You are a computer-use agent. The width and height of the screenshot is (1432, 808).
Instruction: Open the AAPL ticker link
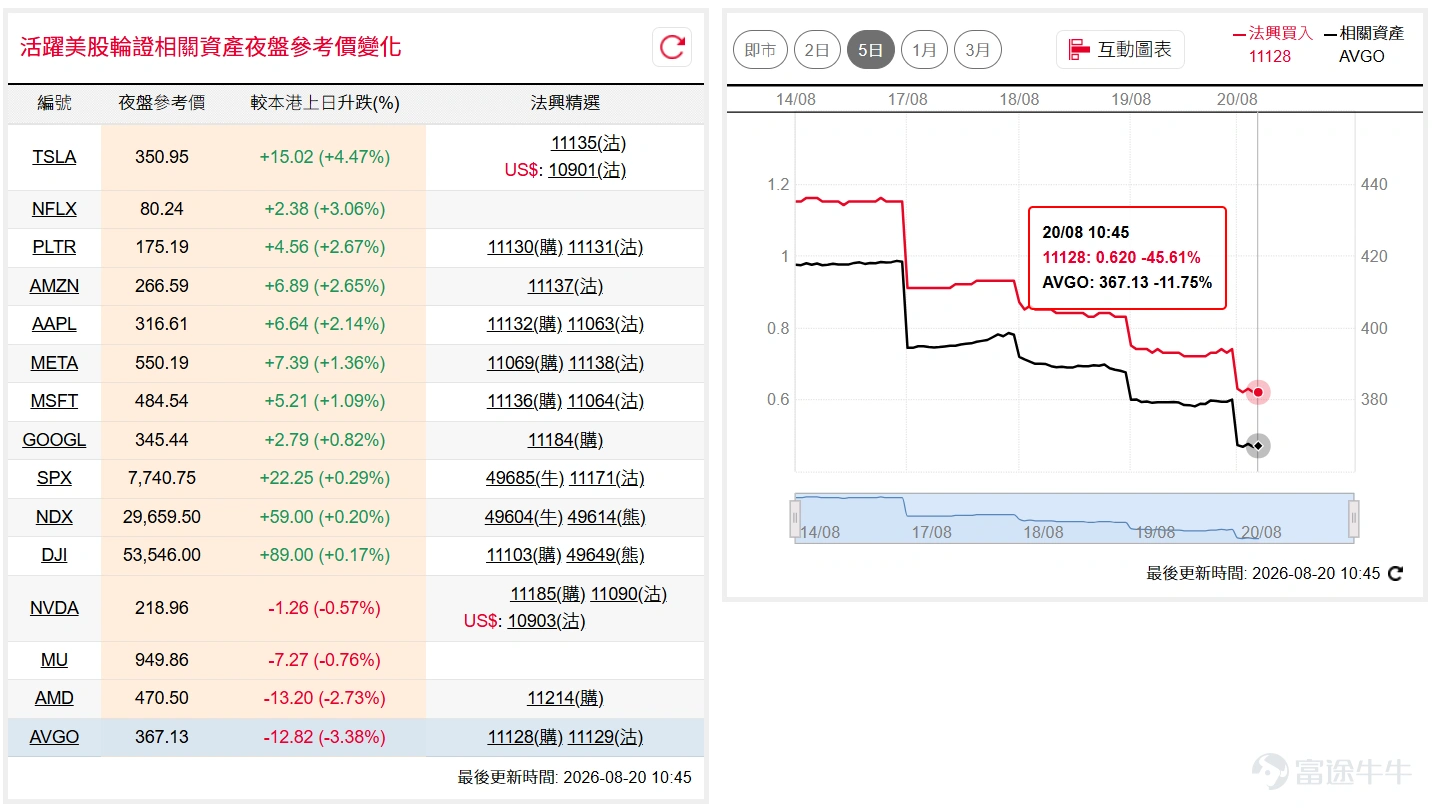point(54,324)
